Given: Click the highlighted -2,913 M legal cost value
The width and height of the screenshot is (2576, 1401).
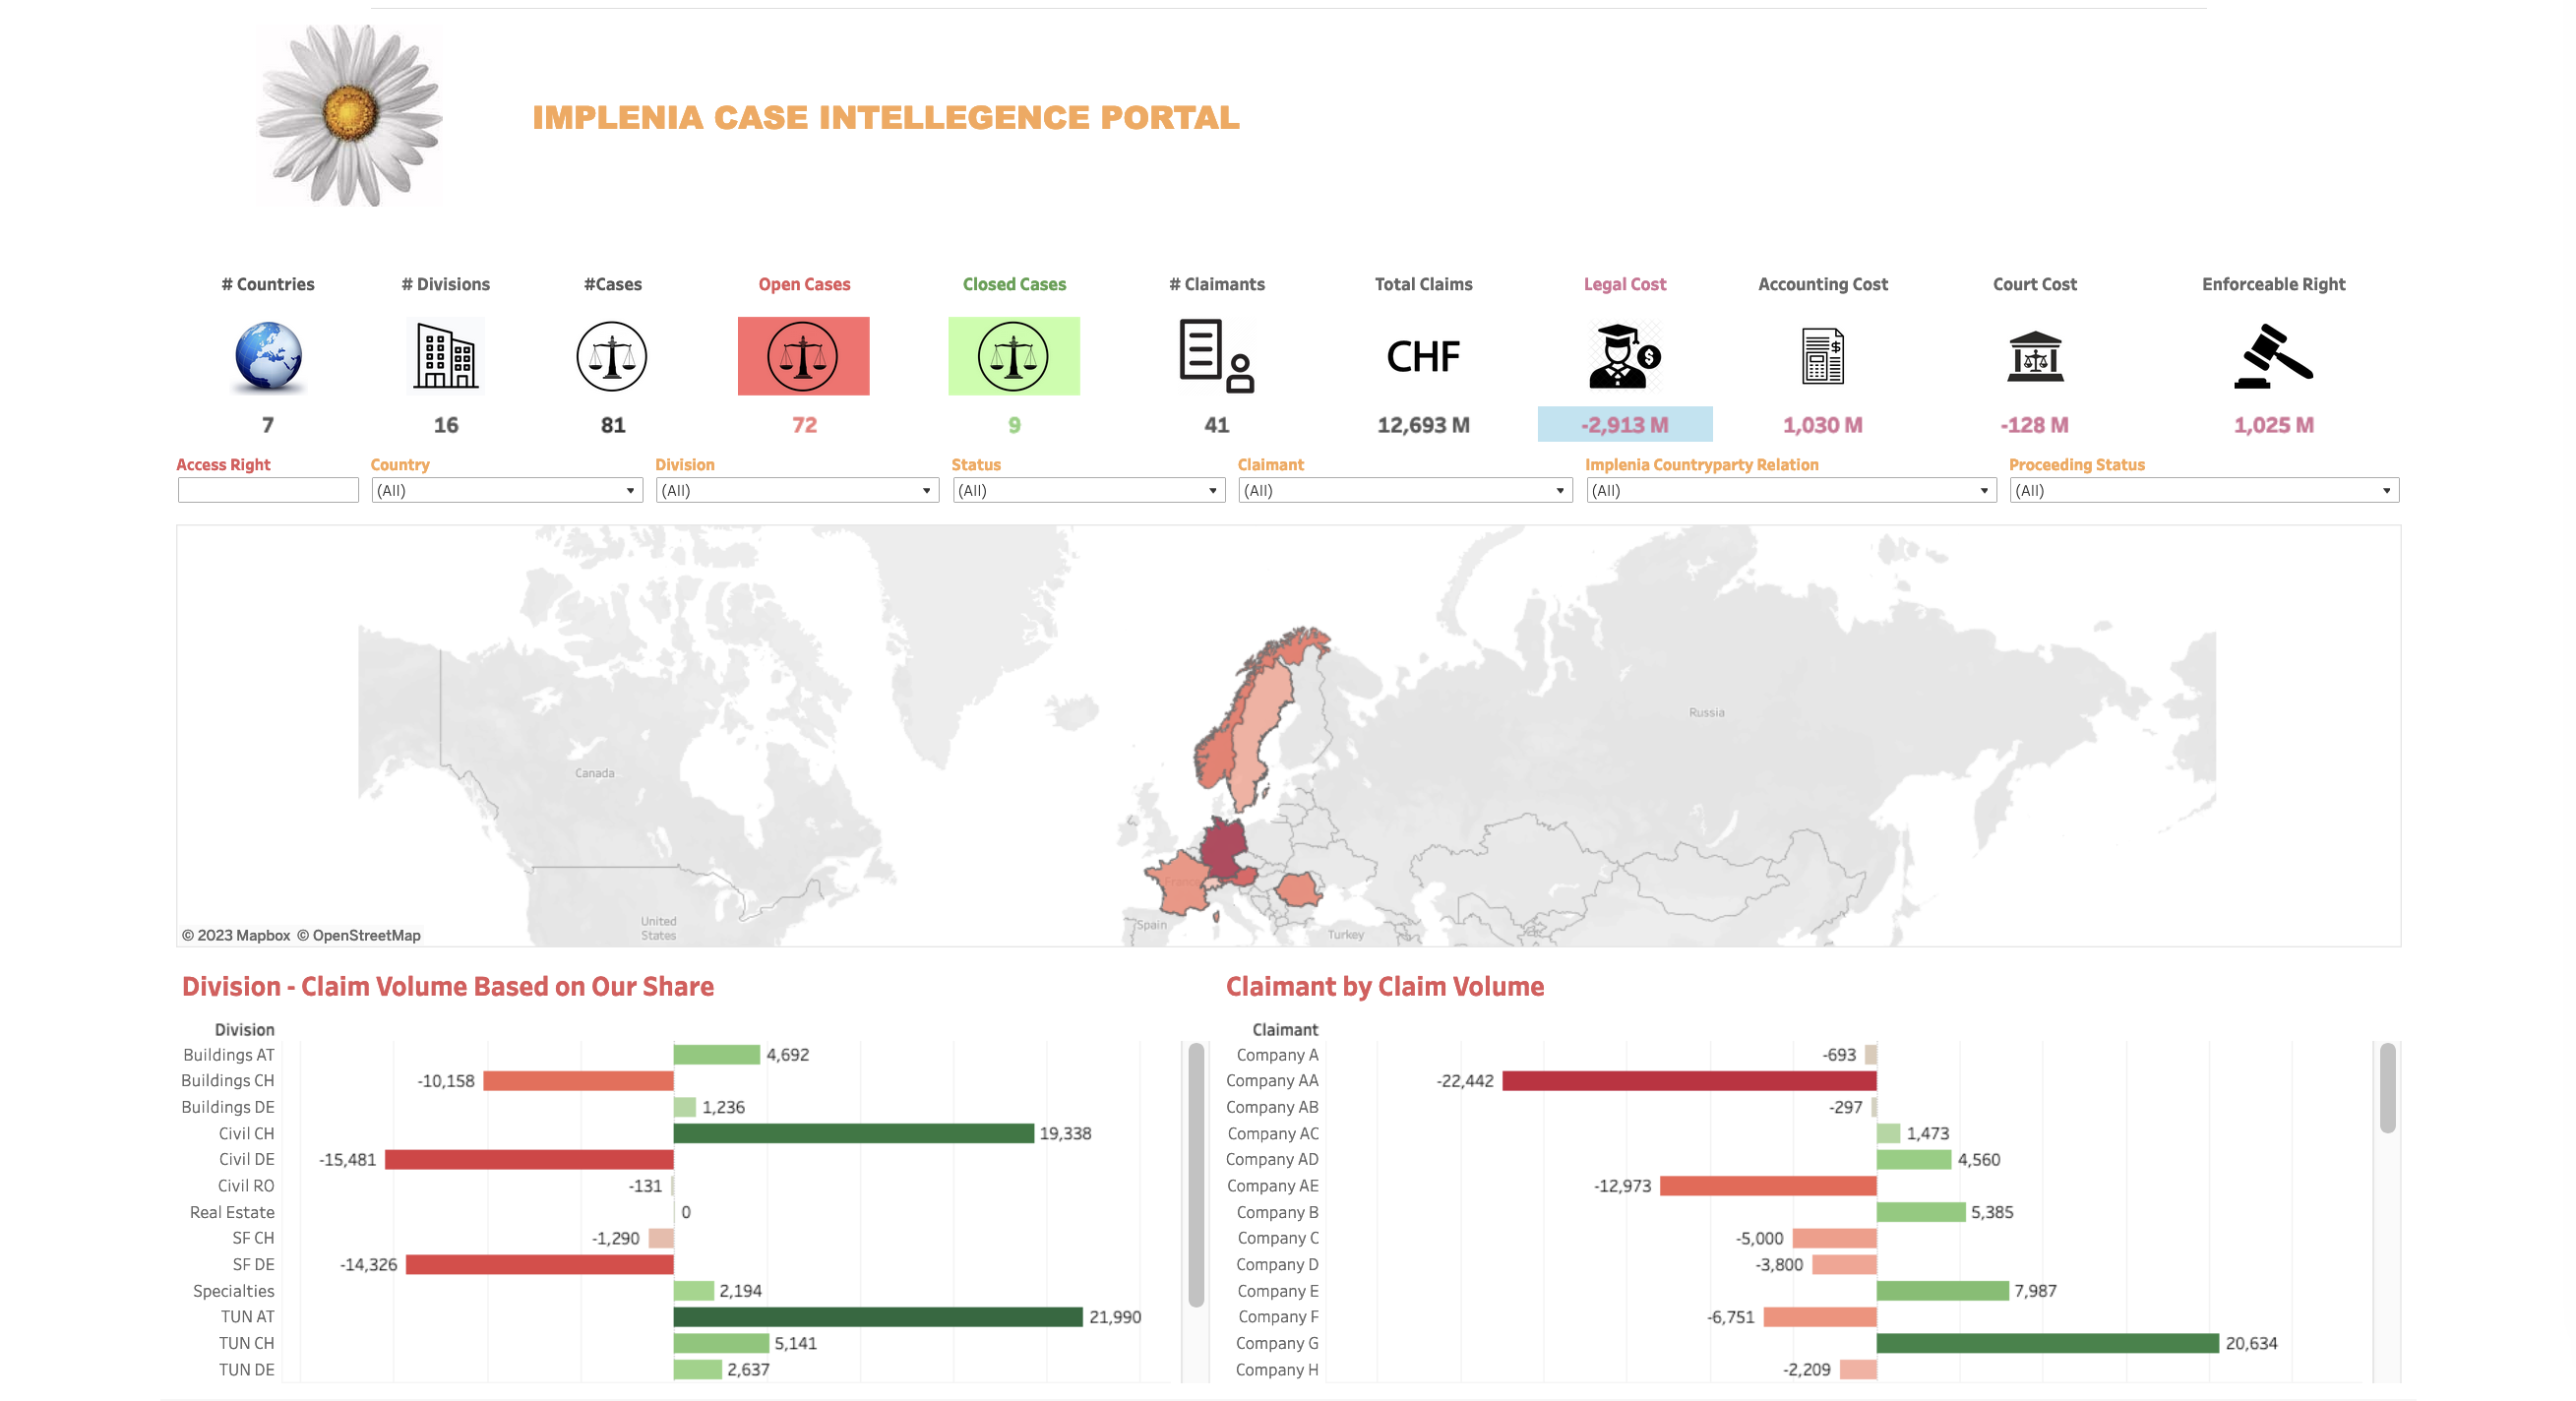Looking at the screenshot, I should (1624, 425).
